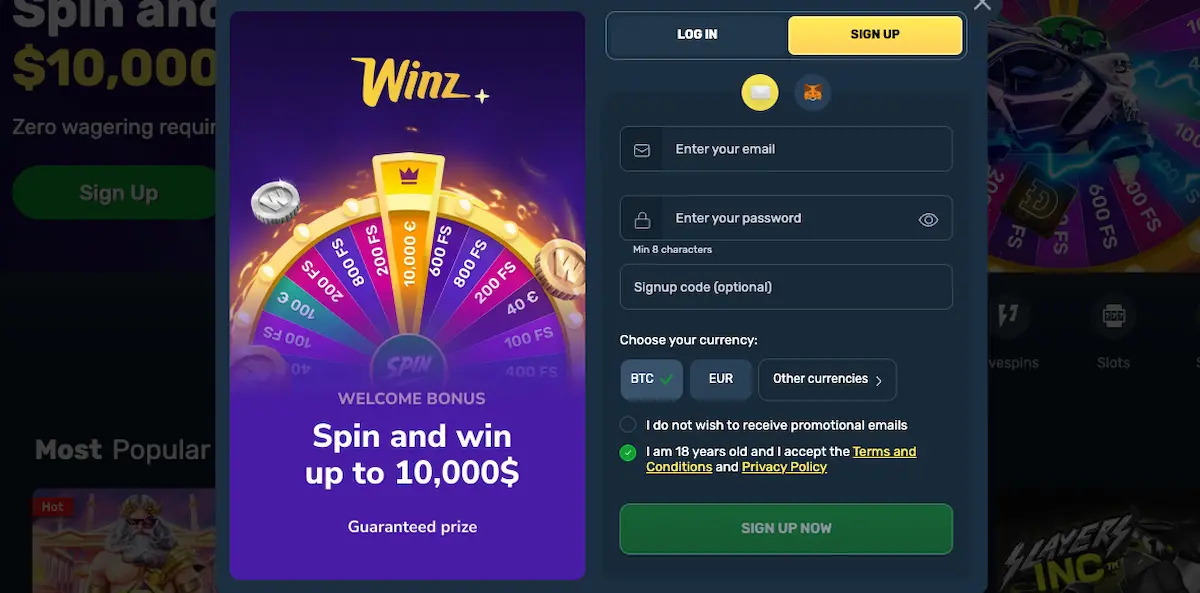
Task: Enable opting out of promotional emails
Action: pos(628,424)
